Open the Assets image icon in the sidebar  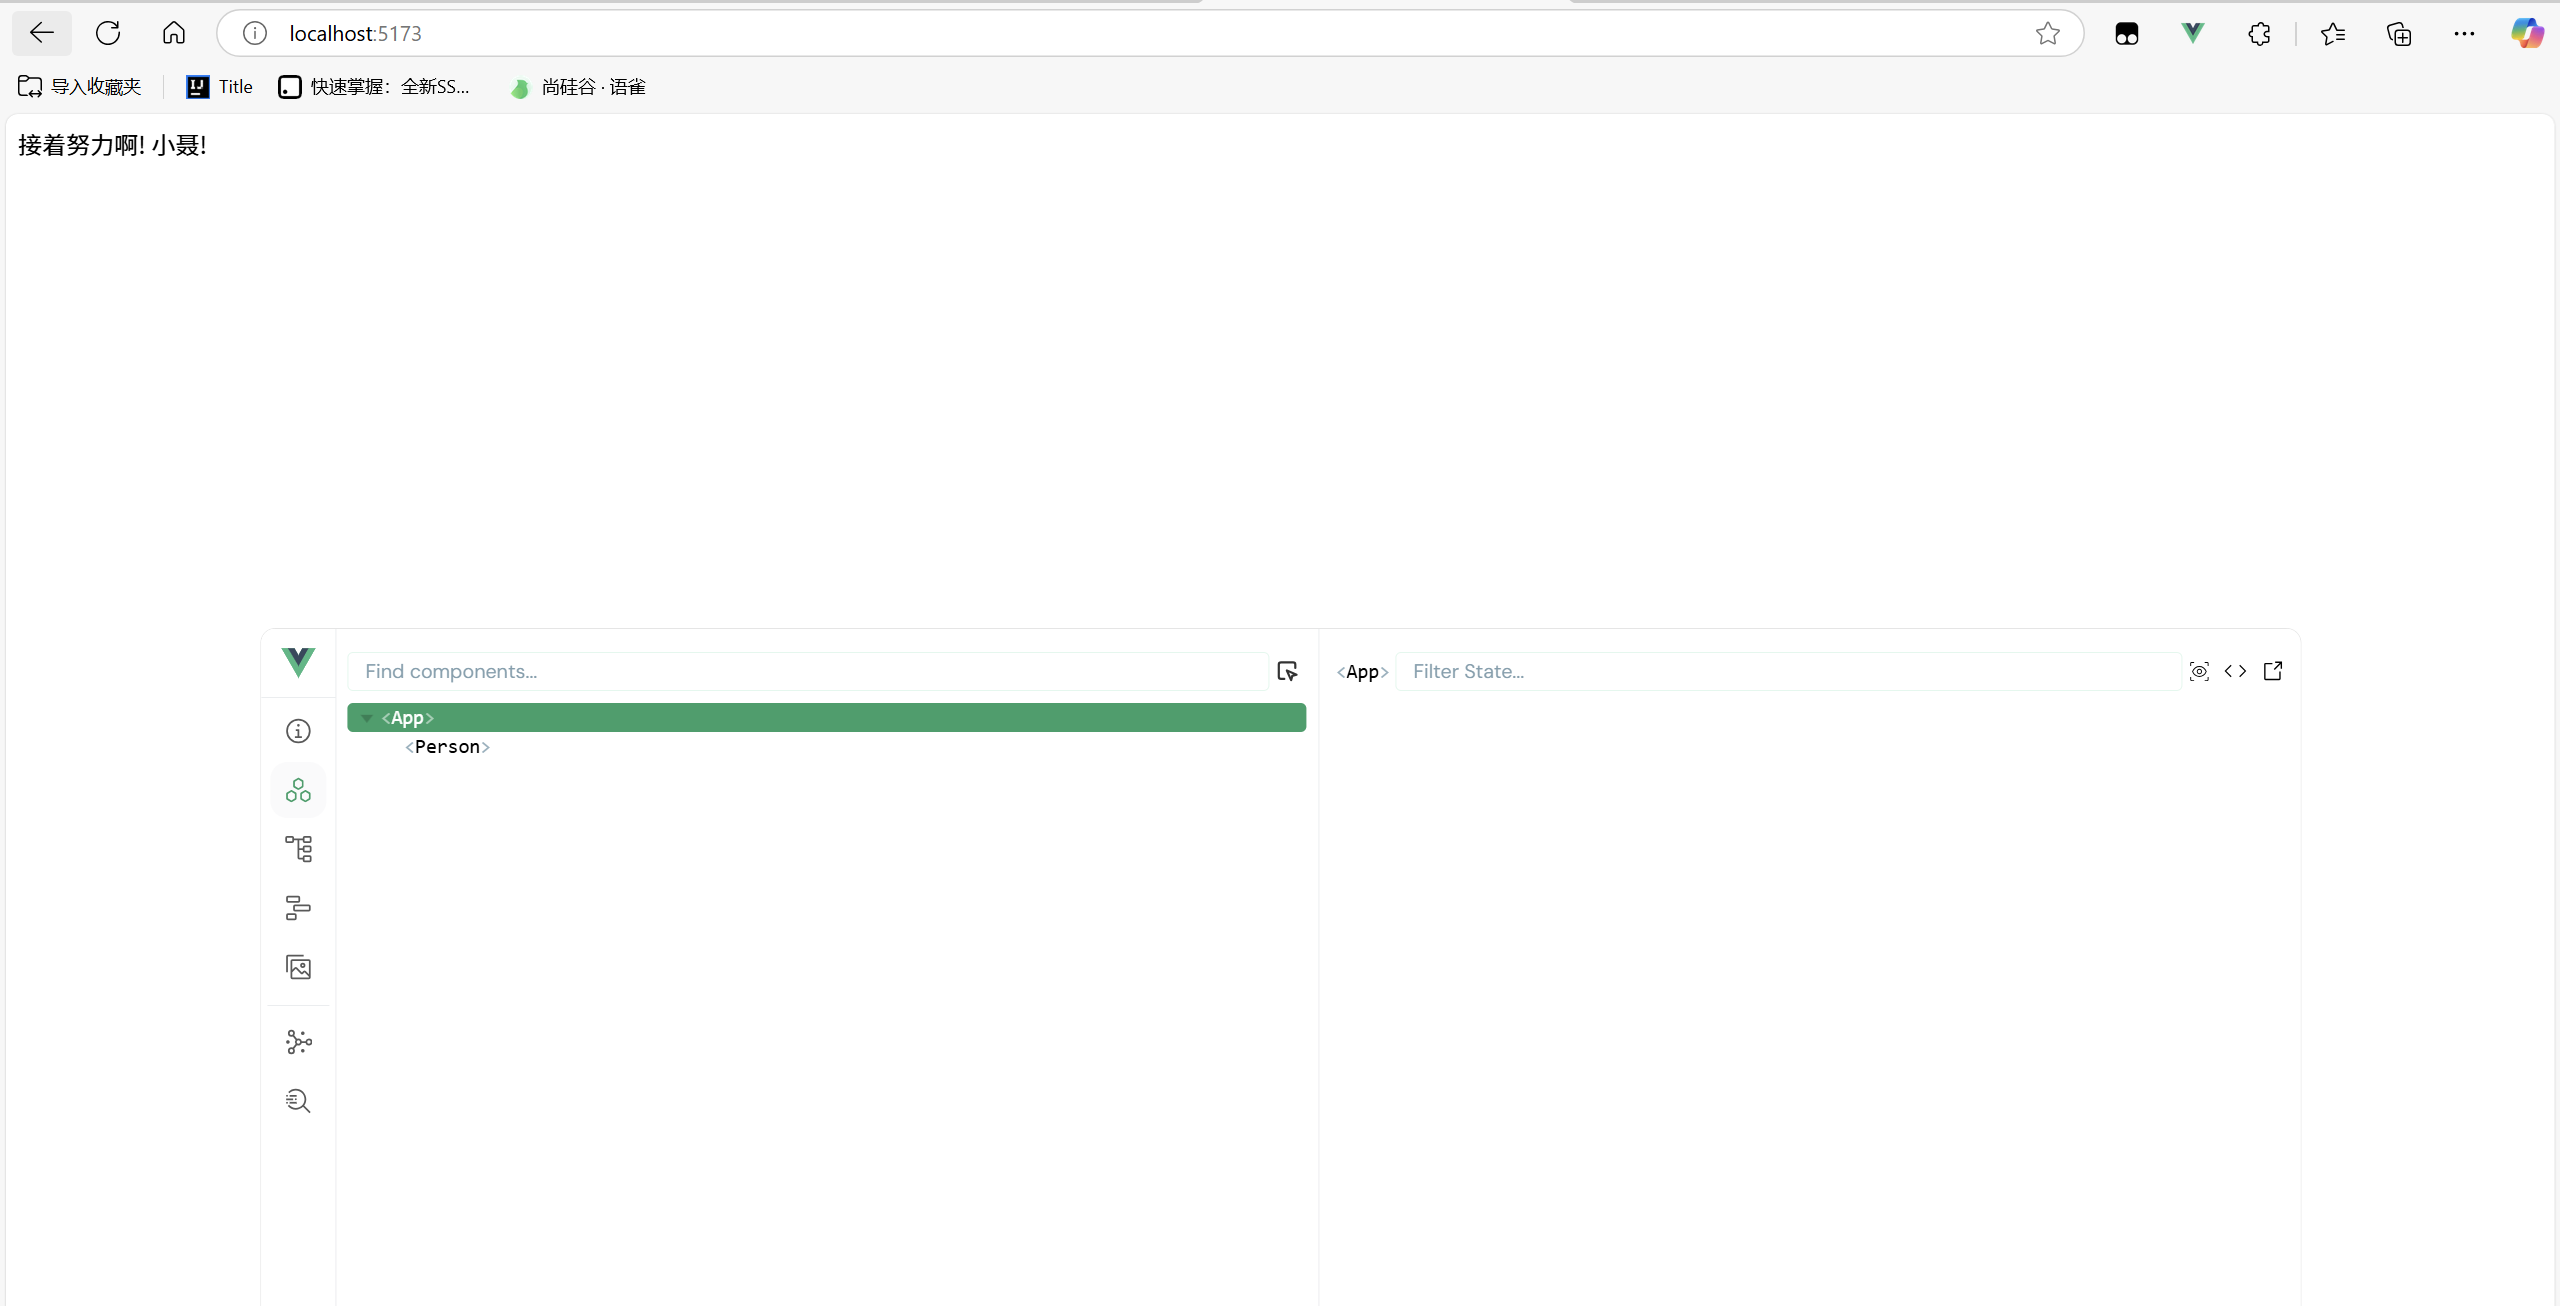pos(298,967)
